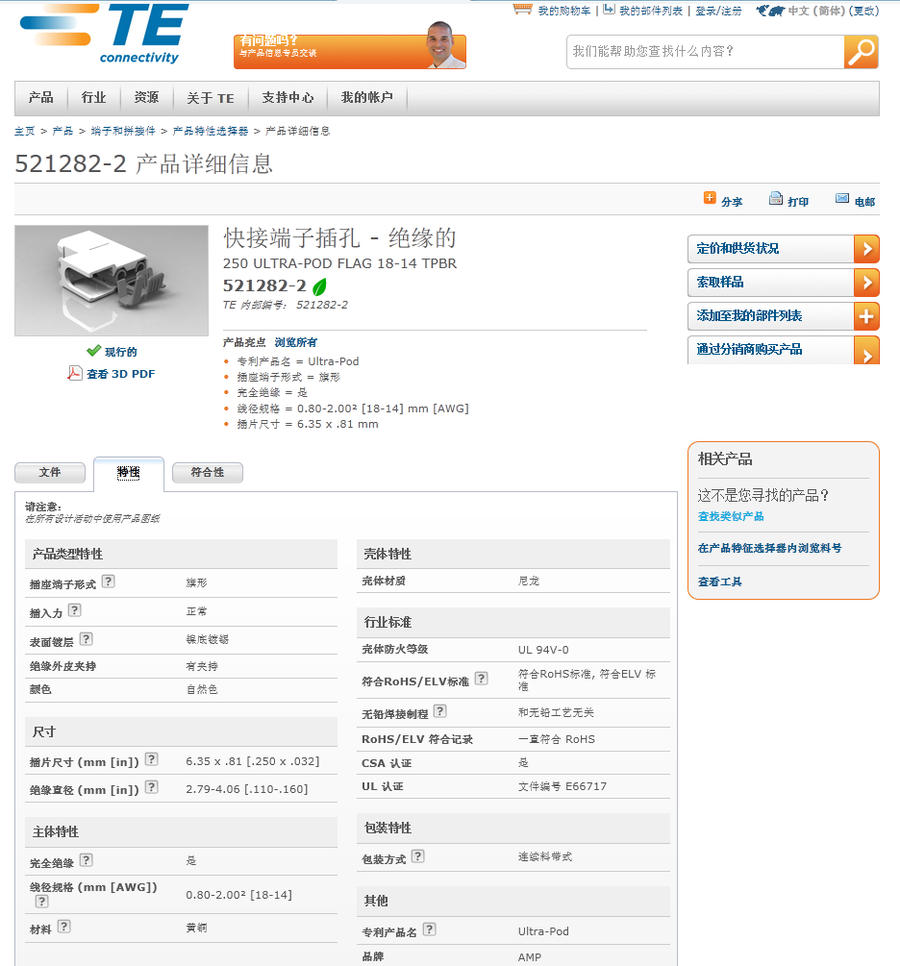Click the TE connectivity logo
The image size is (900, 966).
click(104, 34)
